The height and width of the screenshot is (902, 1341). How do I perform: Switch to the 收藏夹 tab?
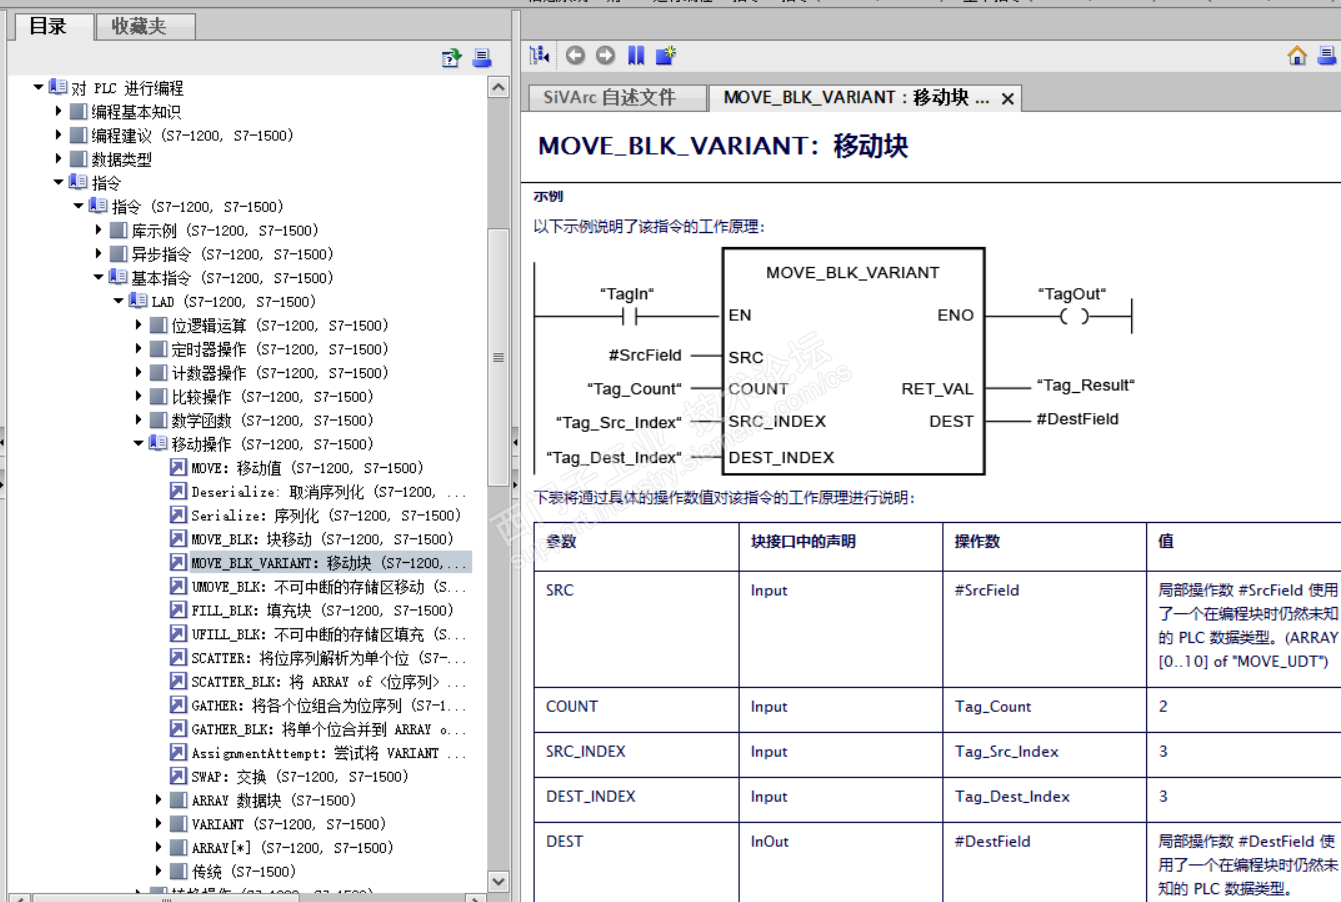[139, 27]
